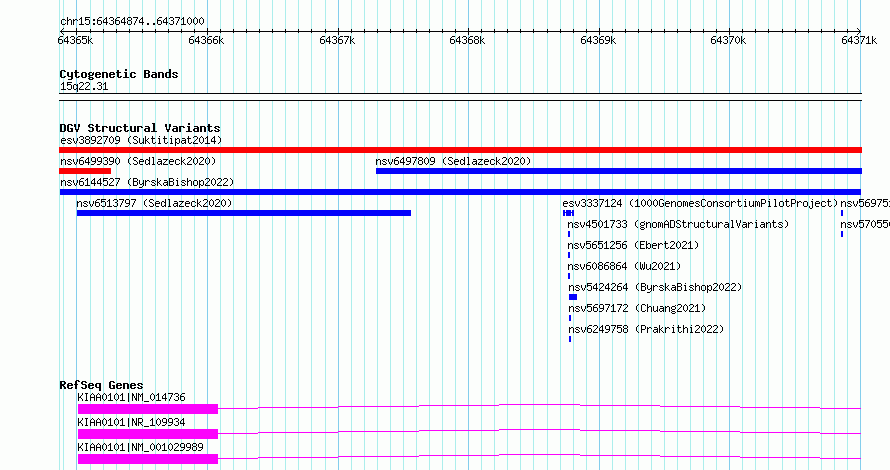Click the nsv5424264 (ByrskaBishop2022) label
890x470 pixels.
pos(655,287)
